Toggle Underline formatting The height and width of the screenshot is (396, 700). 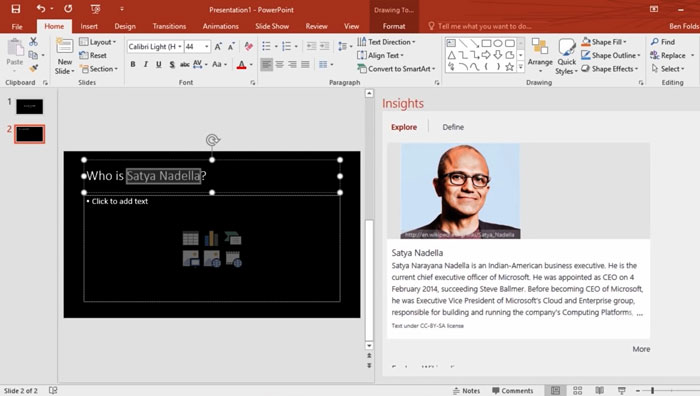(x=158, y=65)
